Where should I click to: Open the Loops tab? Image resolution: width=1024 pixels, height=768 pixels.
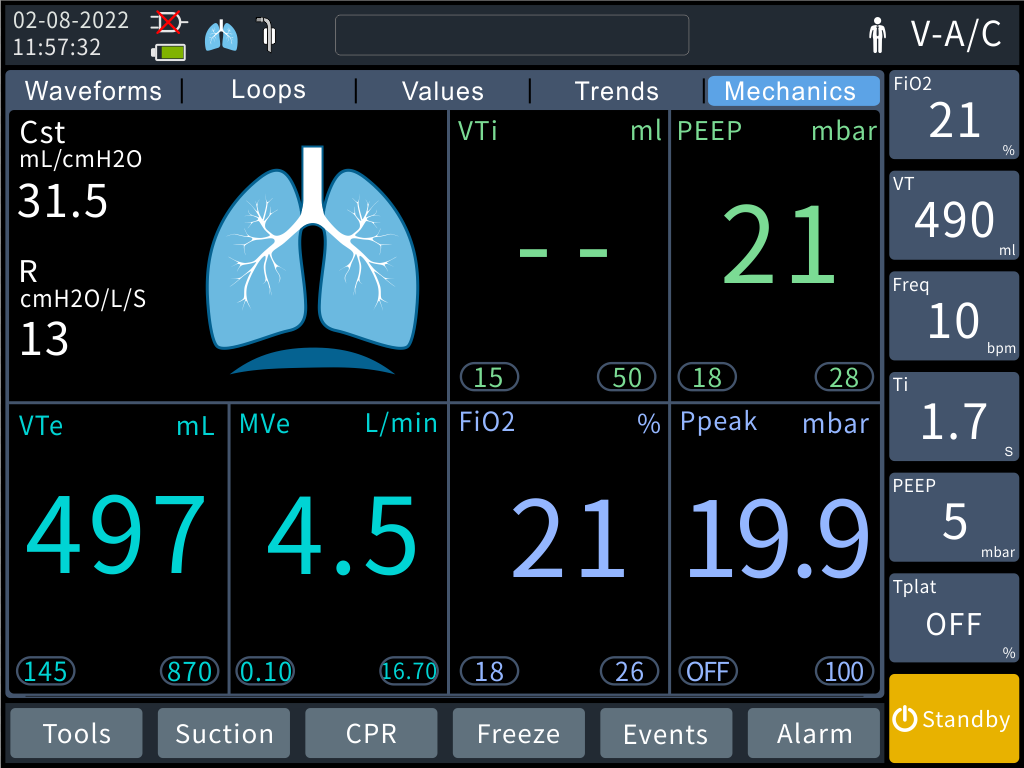(x=268, y=90)
